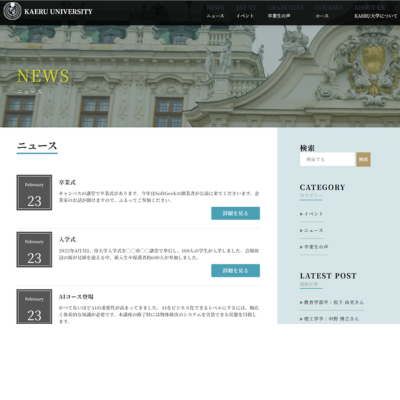Open the NEWS menu item
Screen dimensions: 400x400
click(215, 12)
